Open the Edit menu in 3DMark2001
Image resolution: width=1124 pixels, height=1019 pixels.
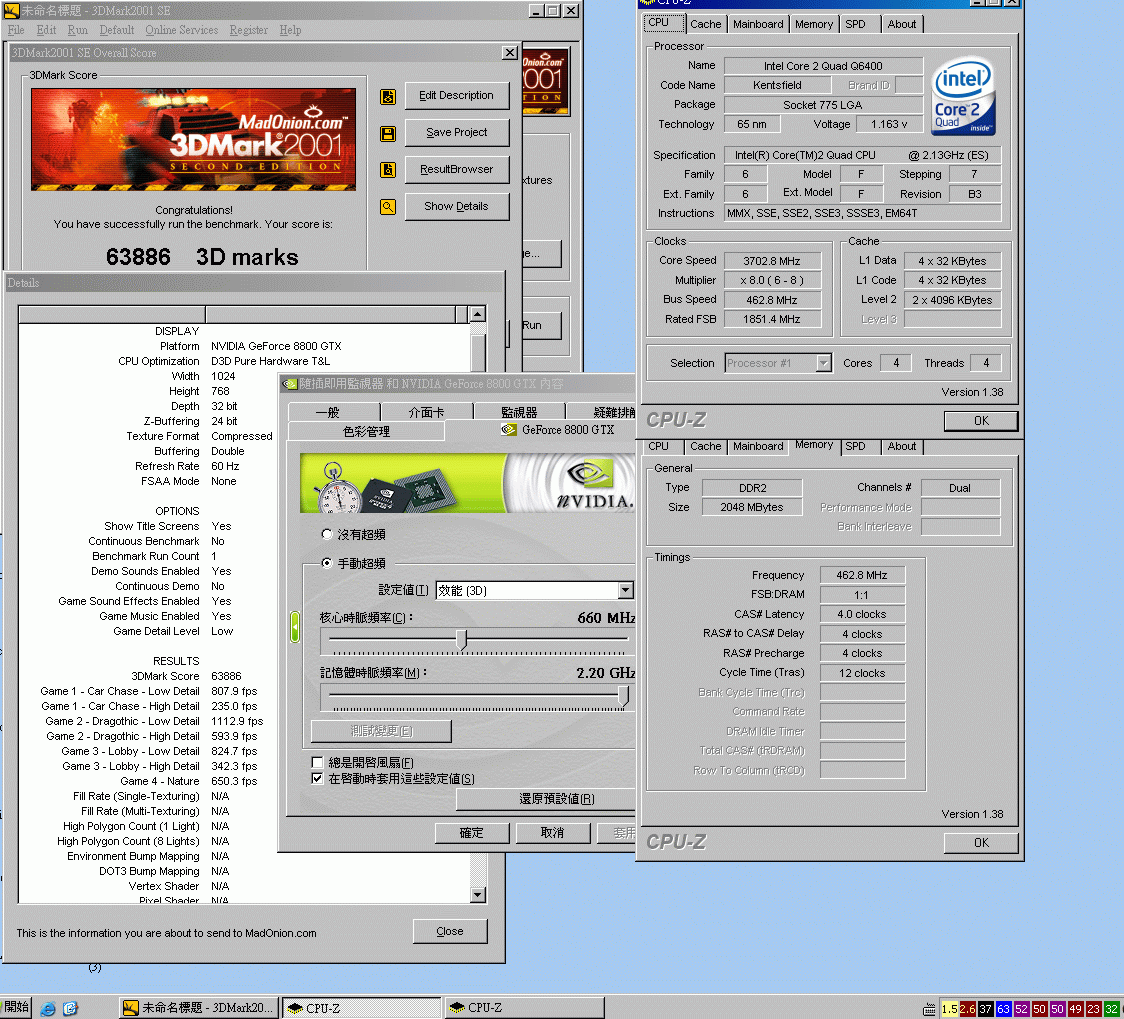click(46, 30)
